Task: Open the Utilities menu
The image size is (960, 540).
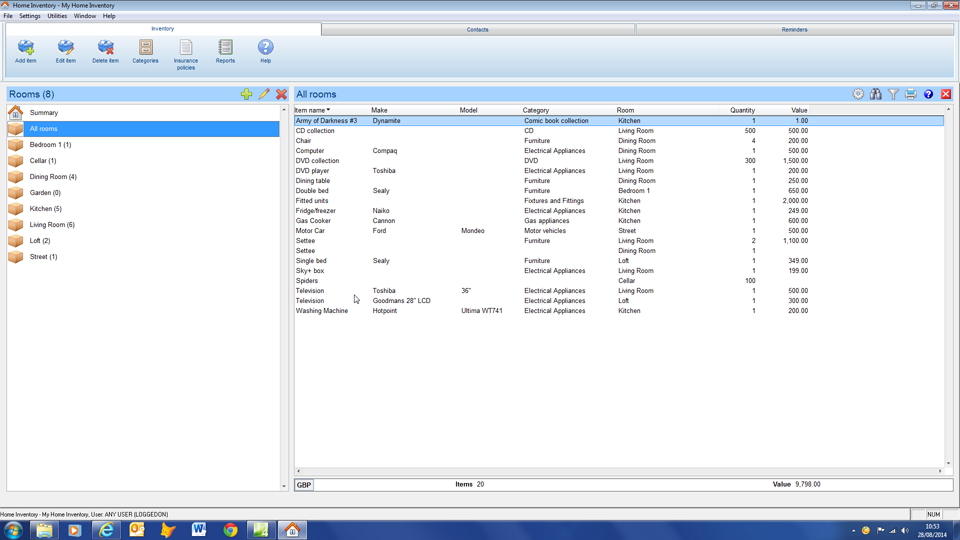Action: click(57, 16)
